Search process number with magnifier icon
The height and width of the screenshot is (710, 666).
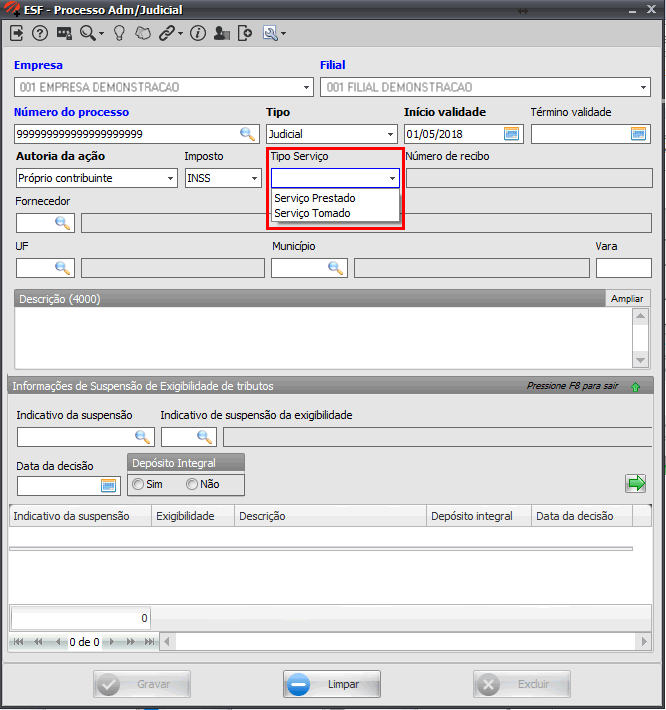(x=247, y=134)
